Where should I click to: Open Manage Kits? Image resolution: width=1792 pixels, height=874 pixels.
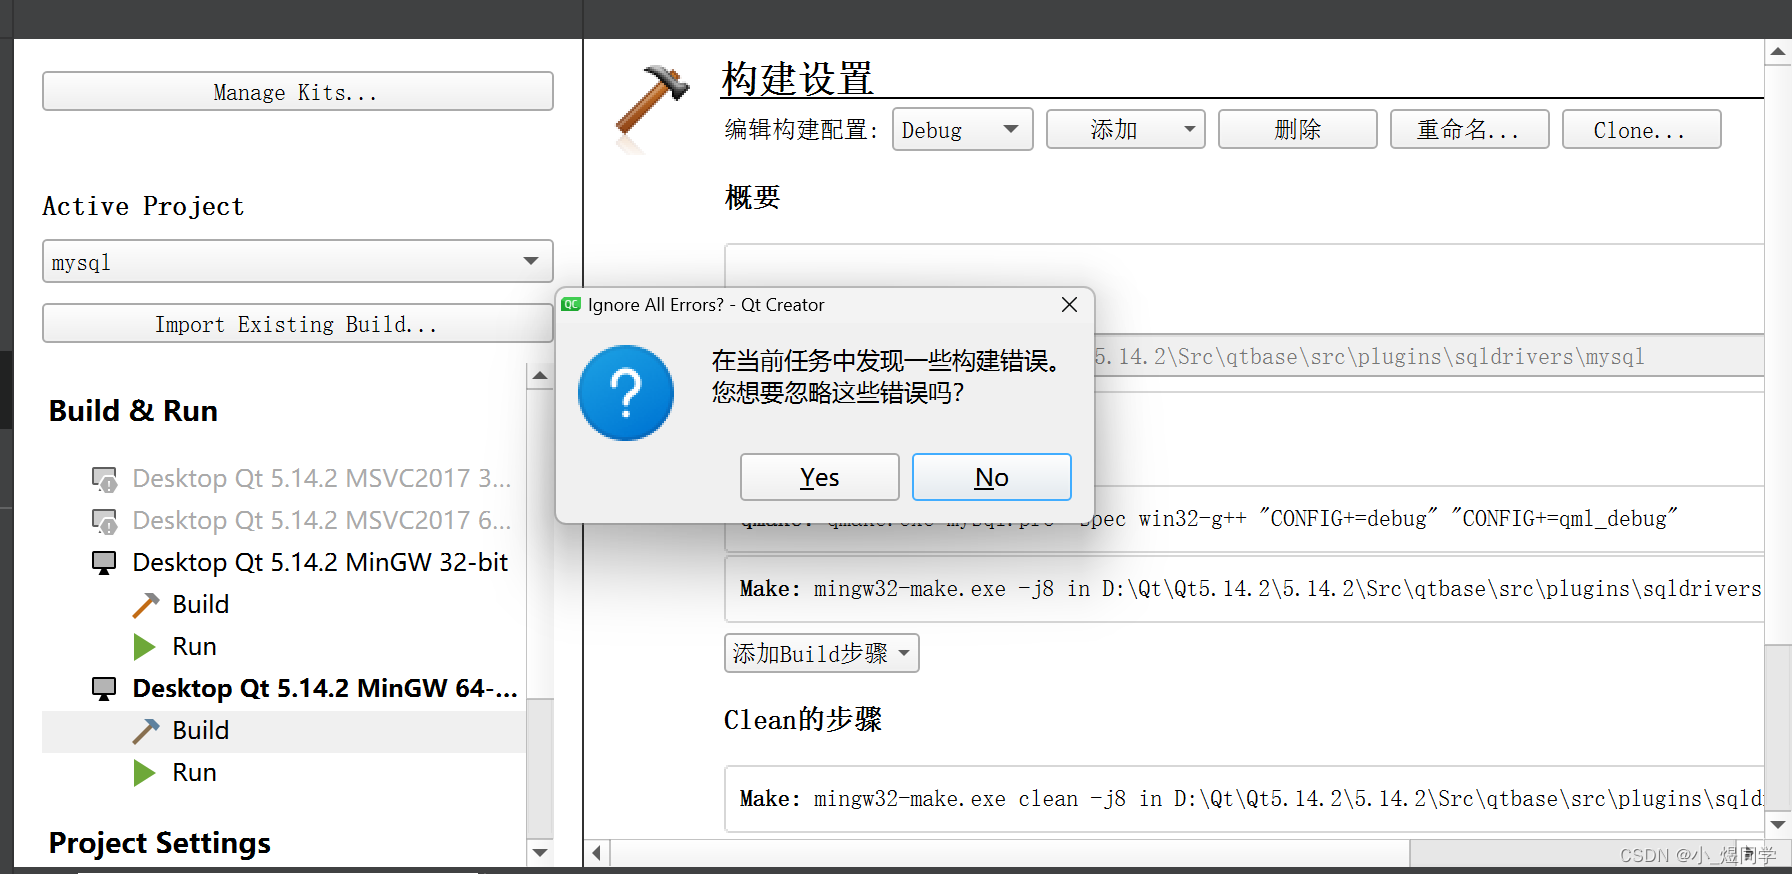[x=297, y=91]
